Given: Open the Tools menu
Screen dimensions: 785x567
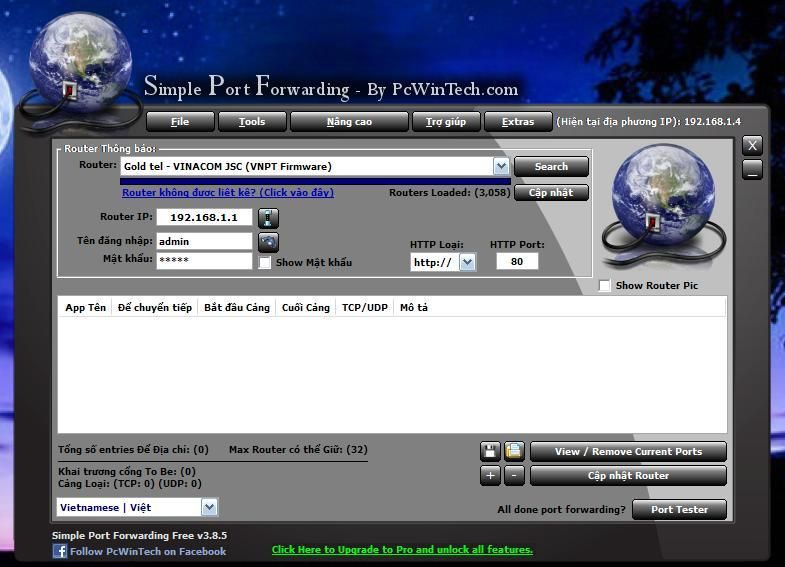Looking at the screenshot, I should [x=252, y=122].
